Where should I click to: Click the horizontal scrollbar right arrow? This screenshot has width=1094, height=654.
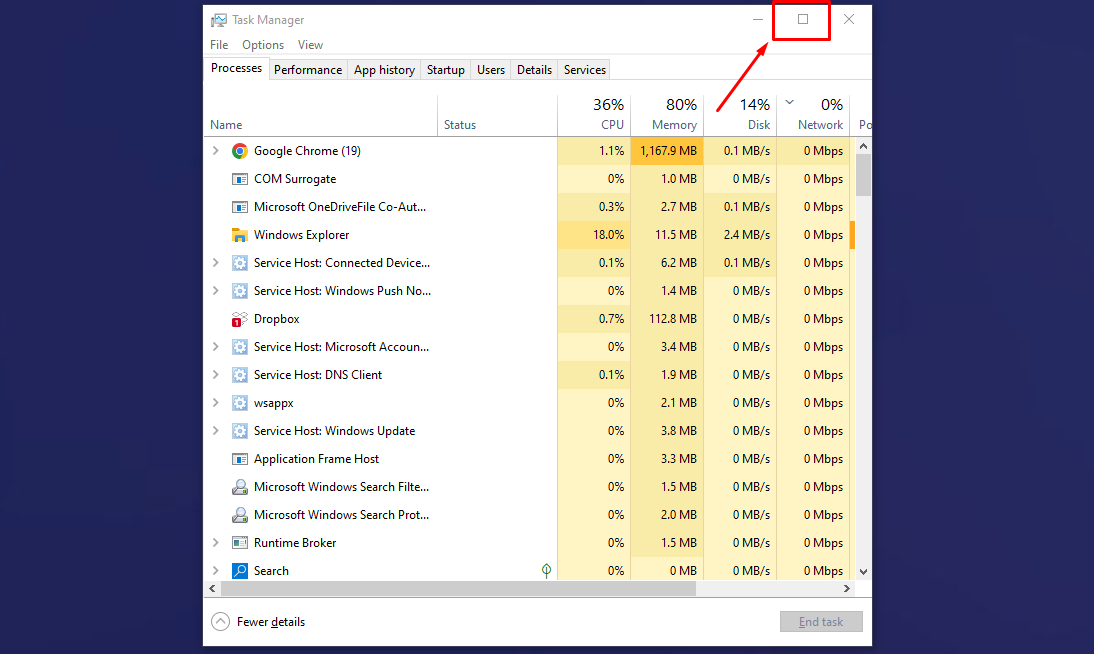(x=846, y=589)
